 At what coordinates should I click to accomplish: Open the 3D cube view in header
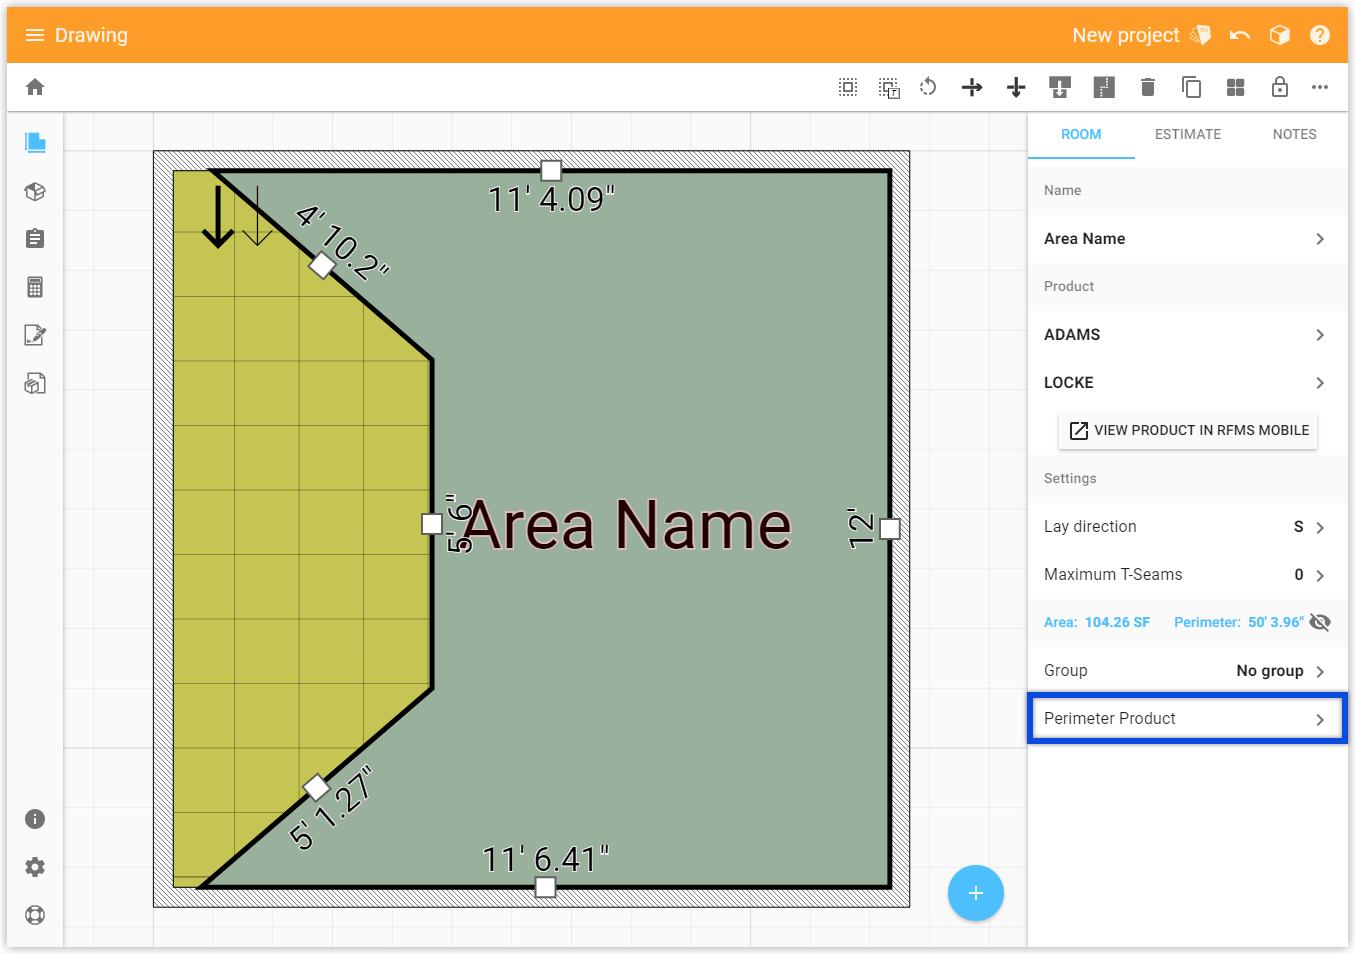[x=1280, y=35]
